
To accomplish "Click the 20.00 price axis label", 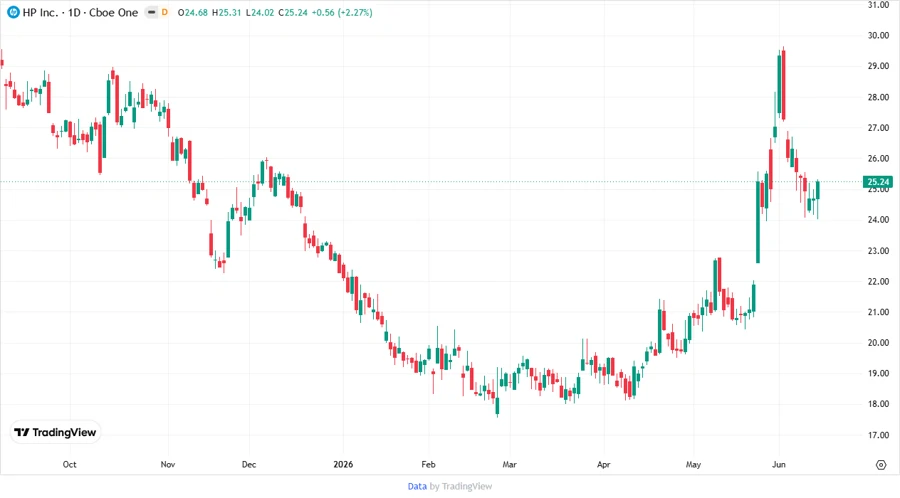I will [x=878, y=343].
